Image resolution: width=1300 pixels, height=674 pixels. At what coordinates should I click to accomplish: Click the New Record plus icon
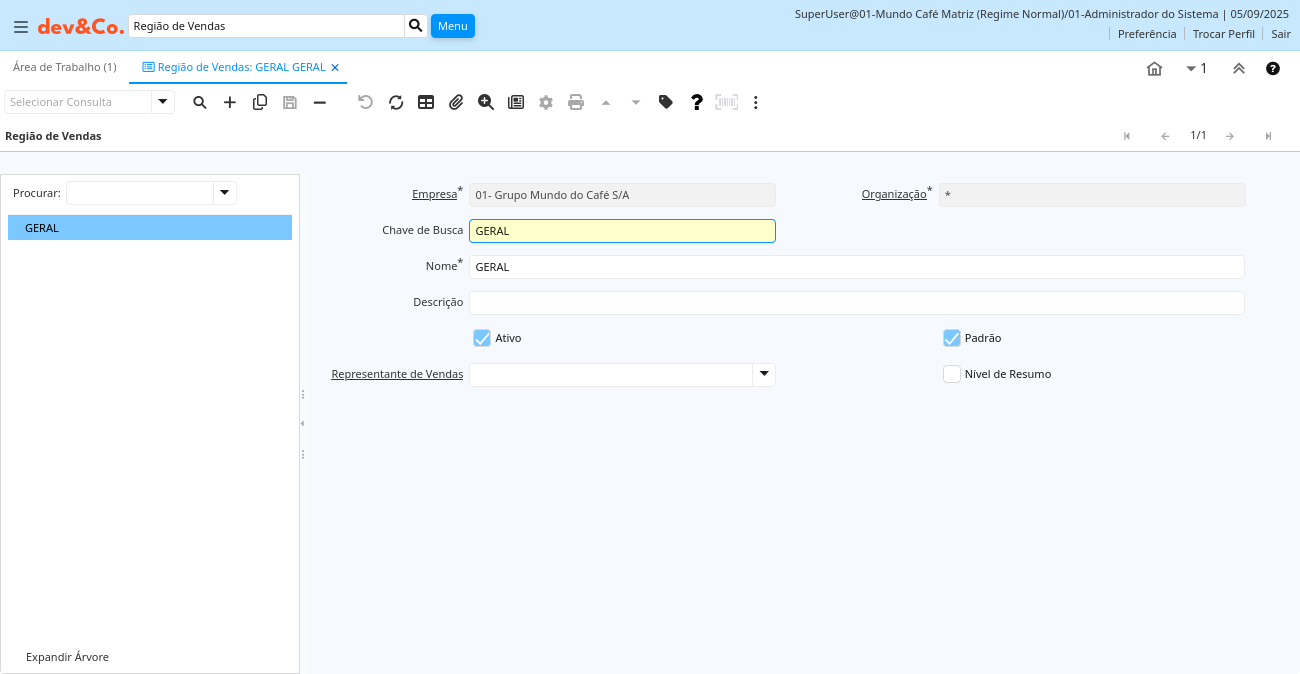(x=230, y=102)
